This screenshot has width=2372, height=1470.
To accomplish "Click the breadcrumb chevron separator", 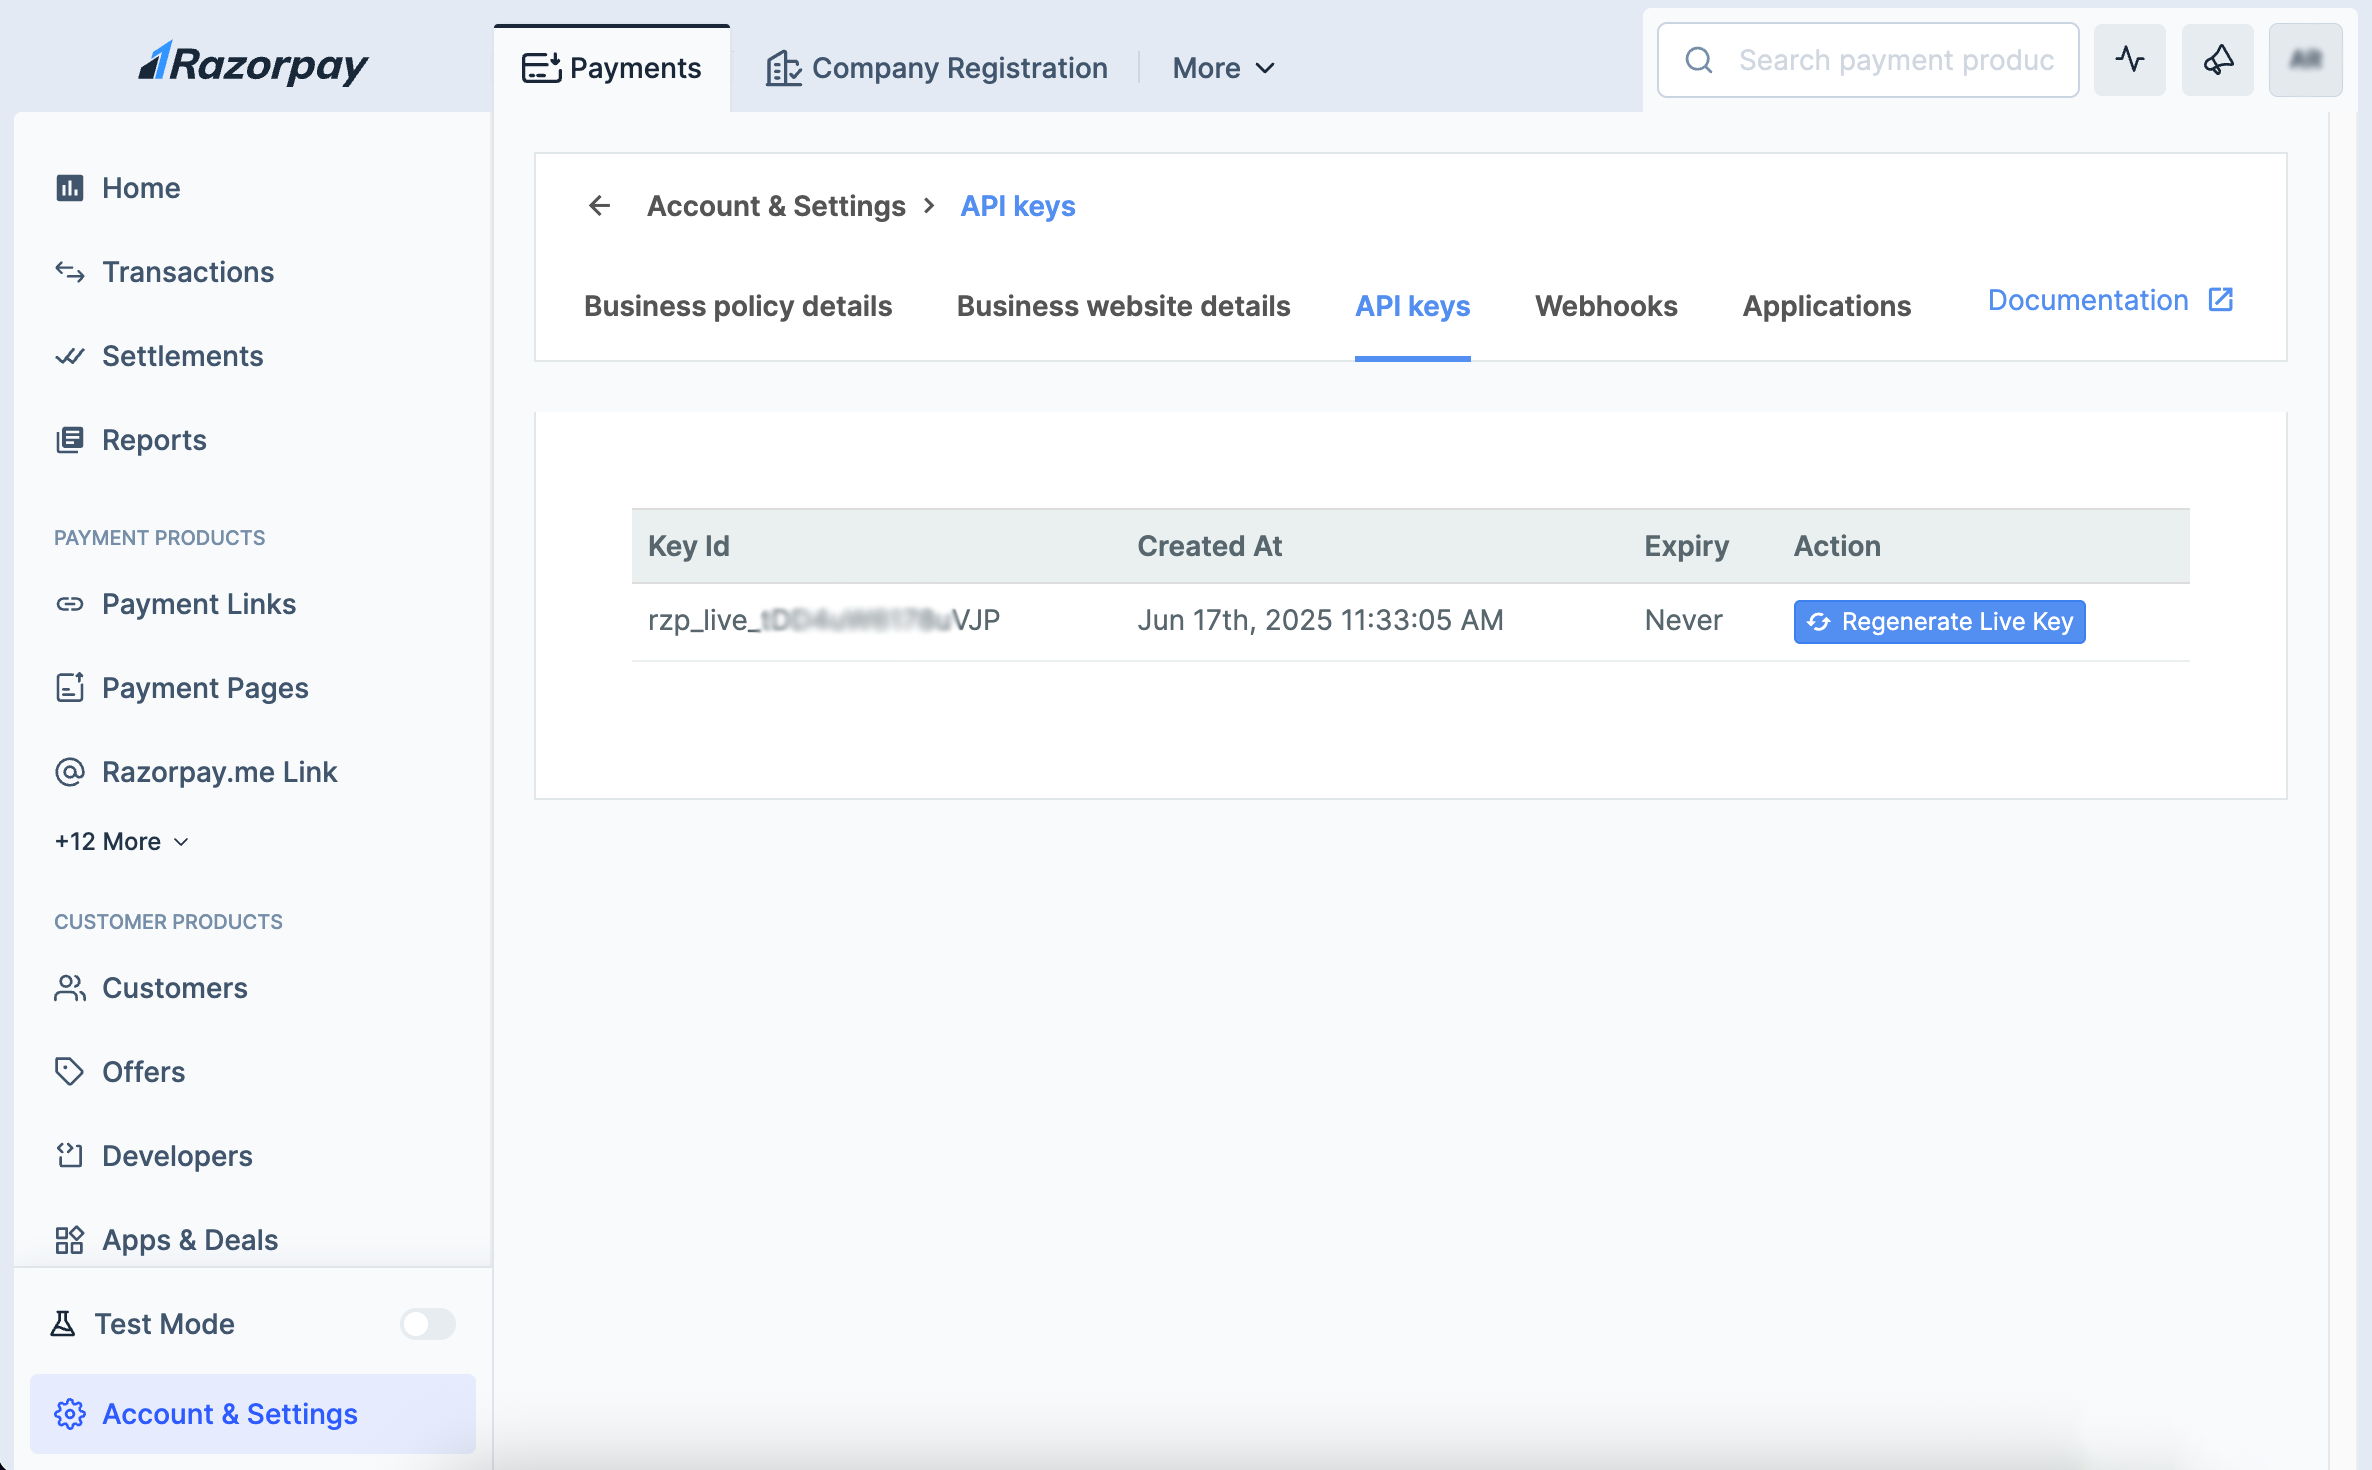I will tap(930, 206).
